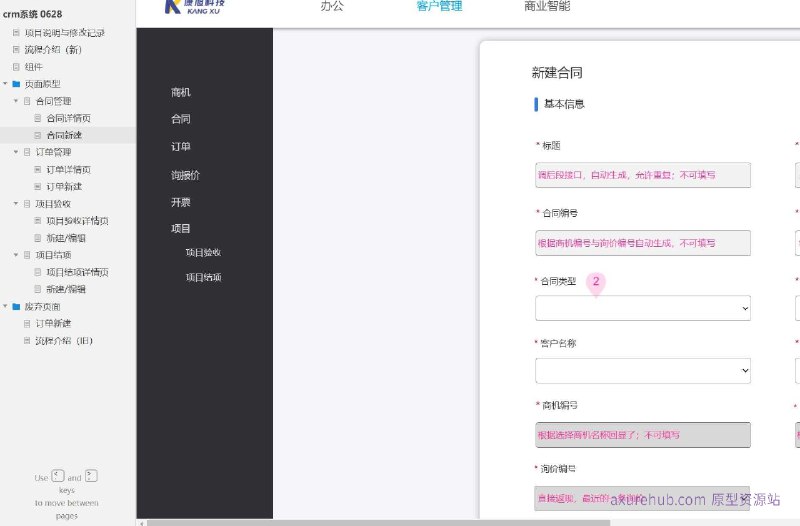Collapse the 合同管理 tree arrow
Viewport: 800px width, 526px height.
click(16, 101)
